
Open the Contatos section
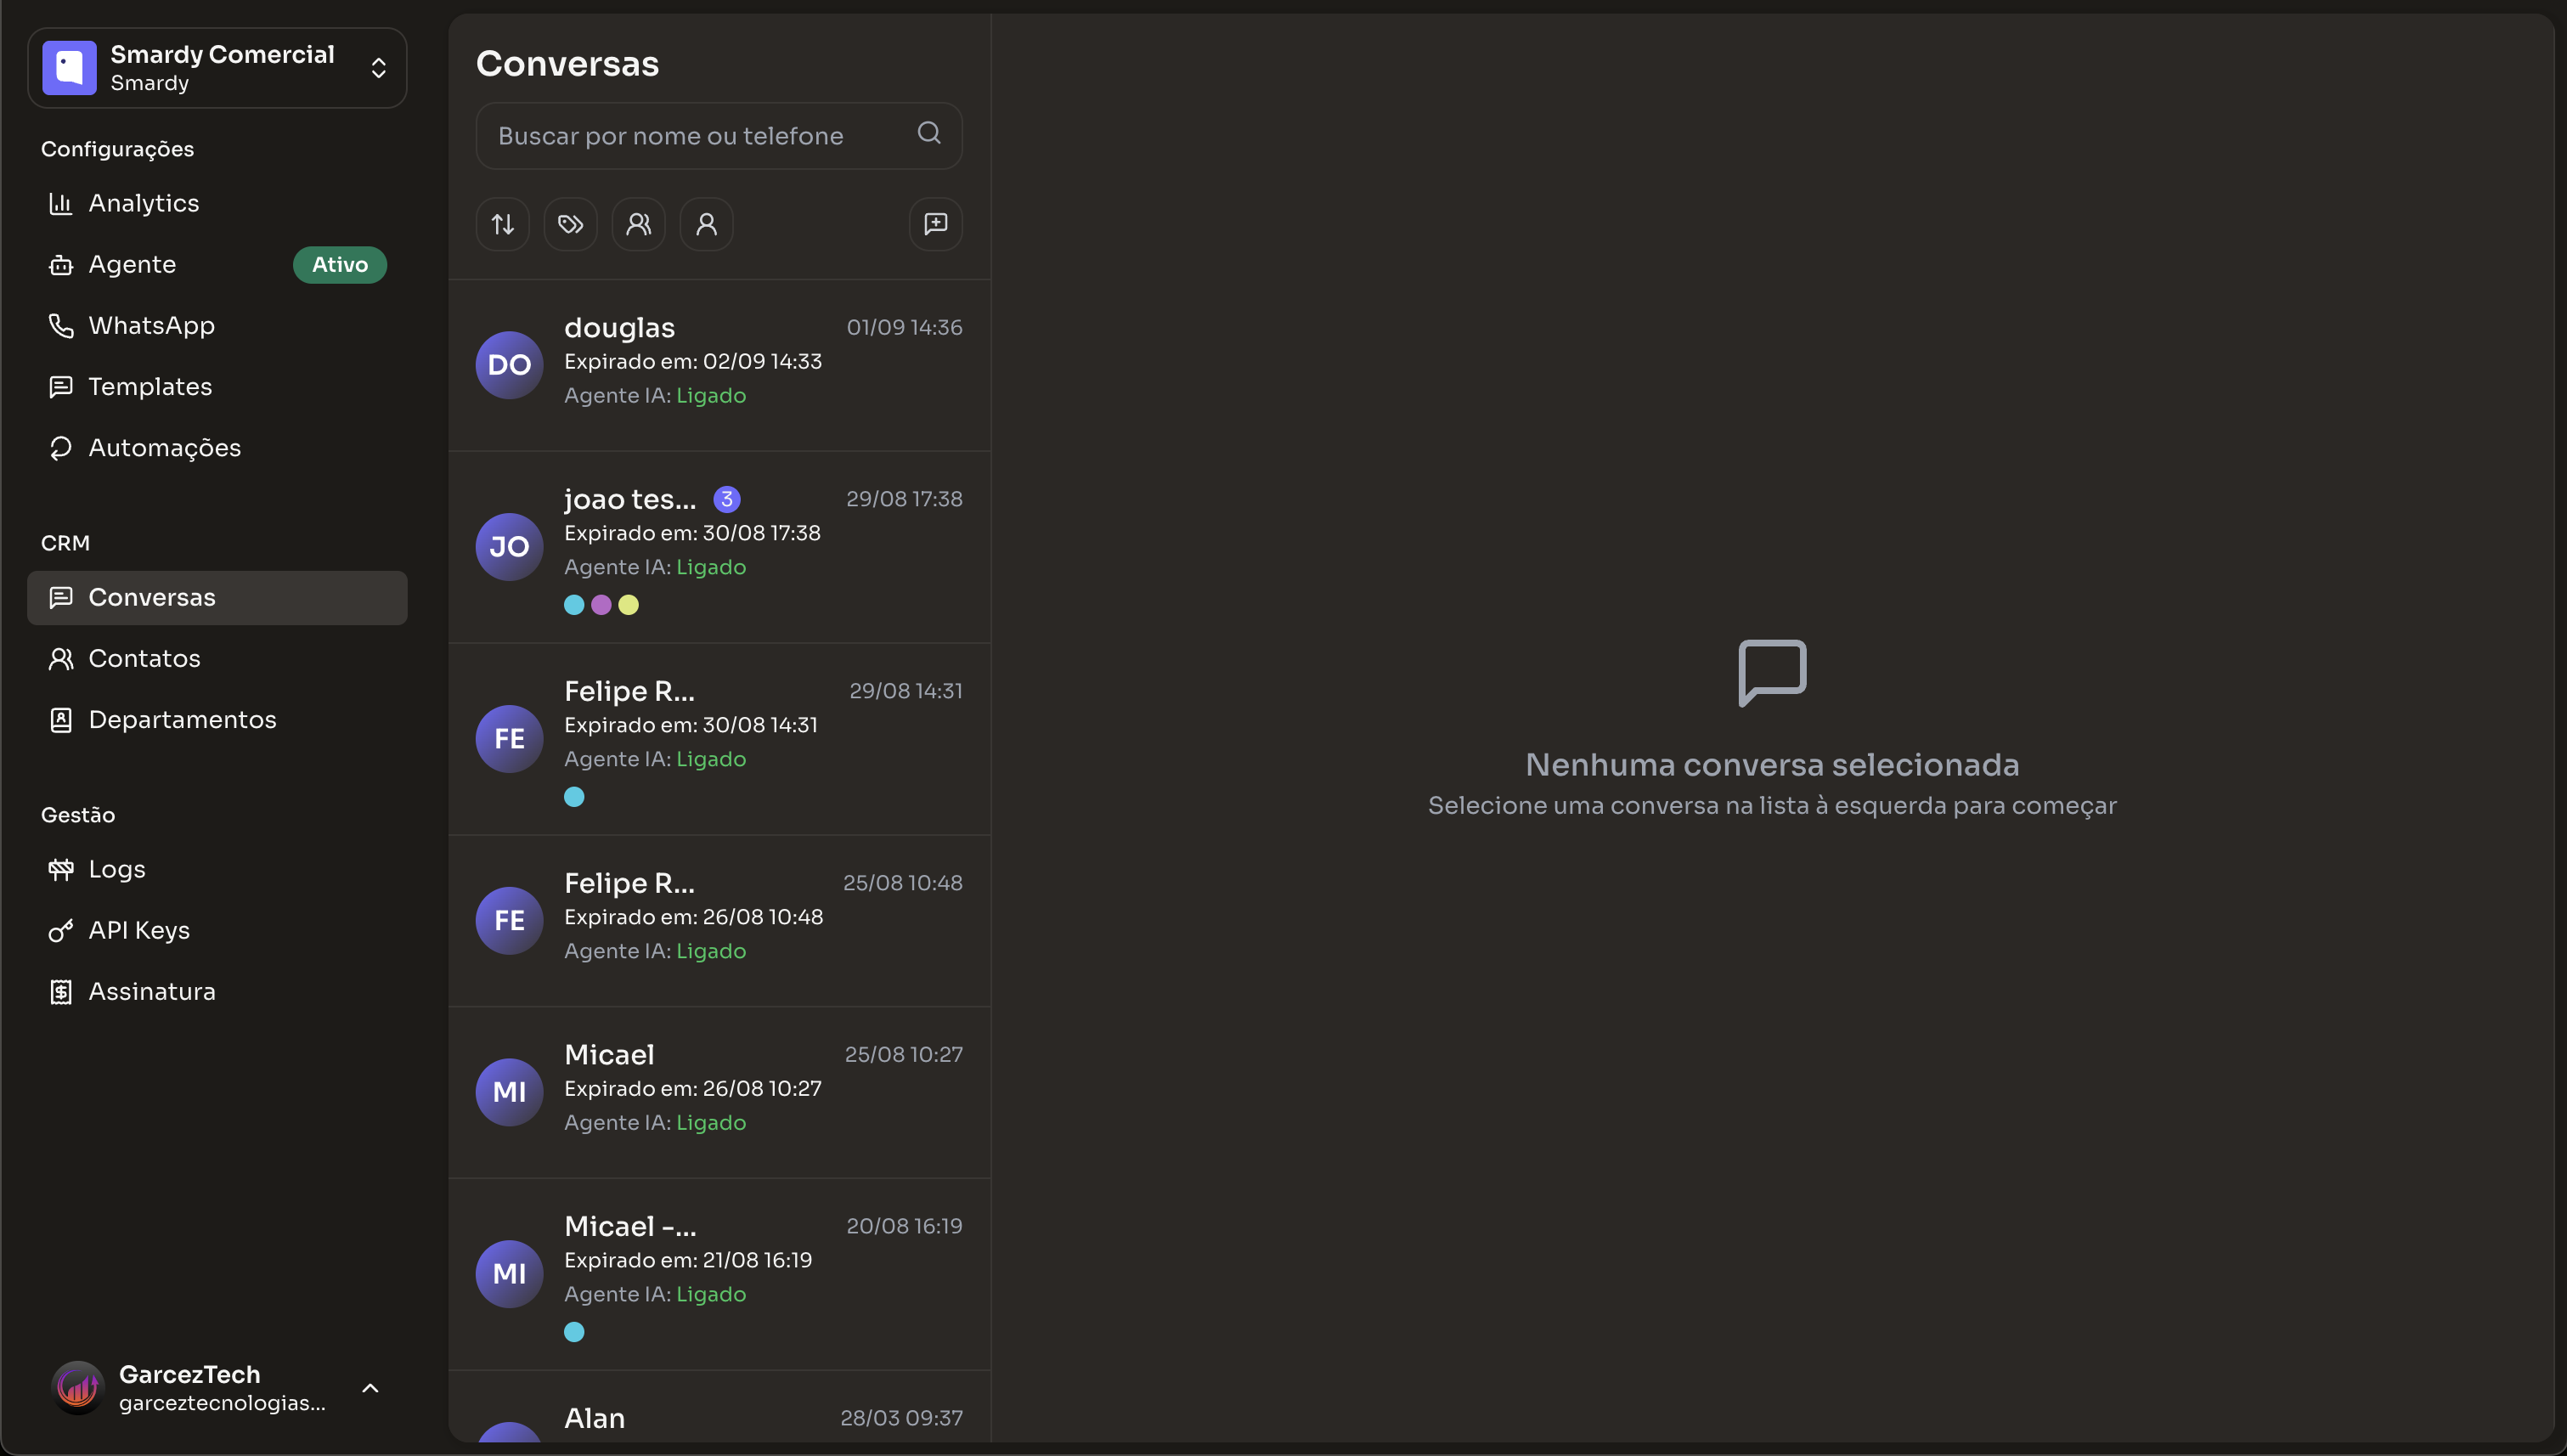click(x=143, y=658)
